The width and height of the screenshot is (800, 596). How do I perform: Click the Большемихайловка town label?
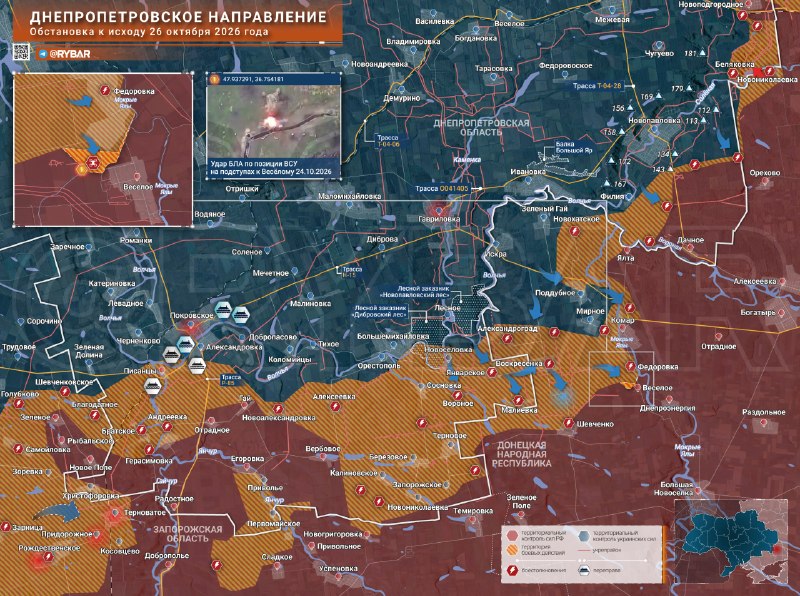tap(393, 337)
